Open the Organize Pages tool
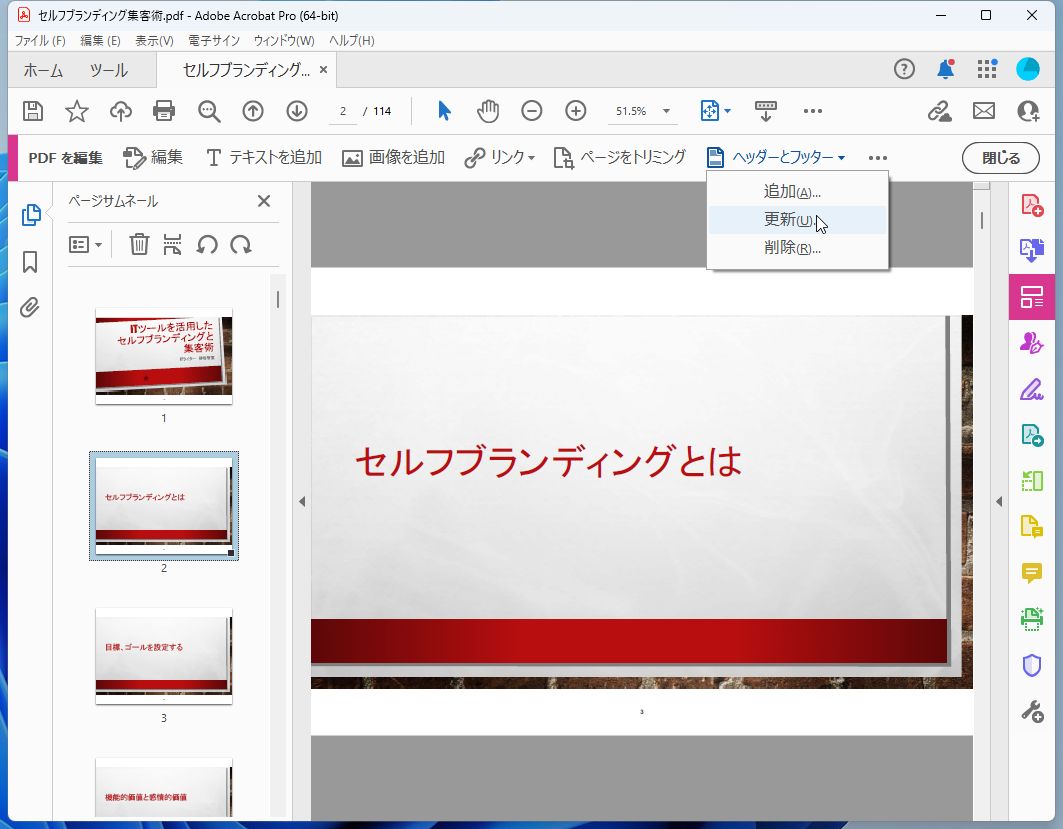 1031,296
